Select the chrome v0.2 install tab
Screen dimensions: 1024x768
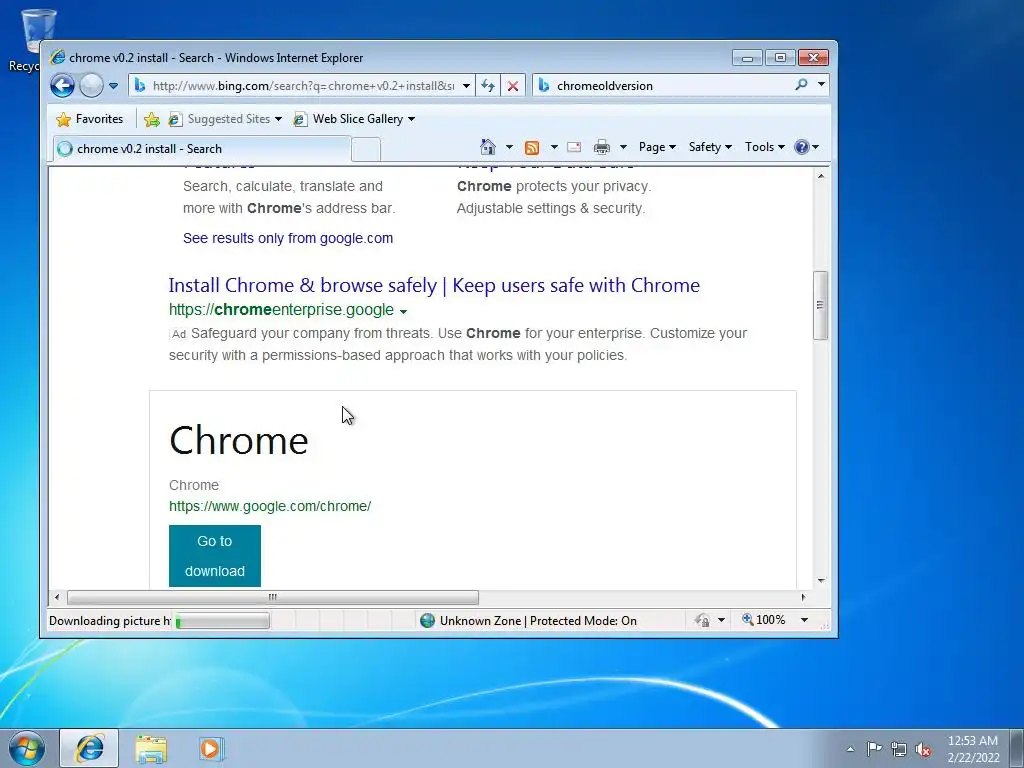tap(202, 149)
